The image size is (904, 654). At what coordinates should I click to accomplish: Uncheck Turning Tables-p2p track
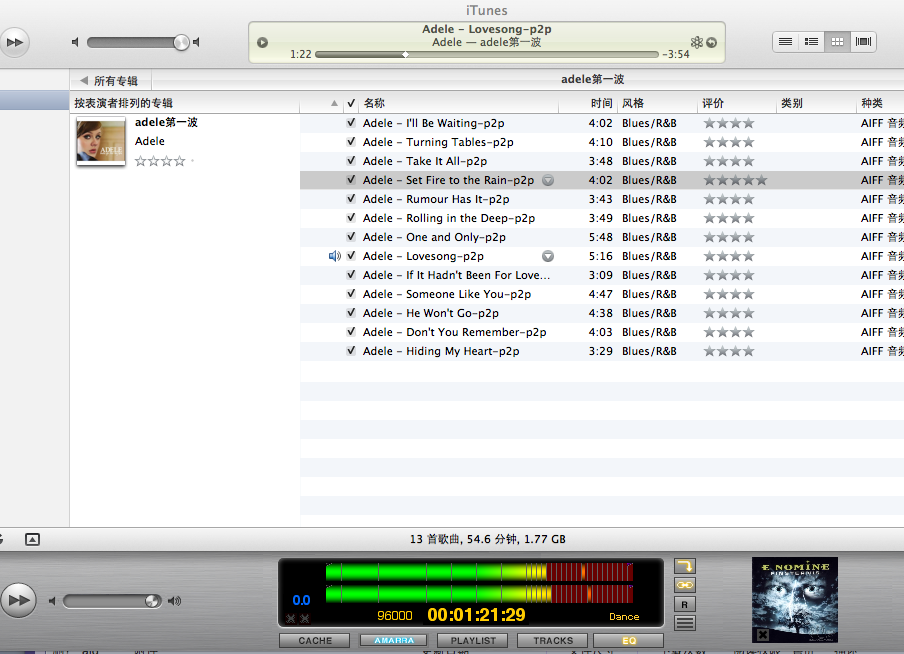point(351,142)
